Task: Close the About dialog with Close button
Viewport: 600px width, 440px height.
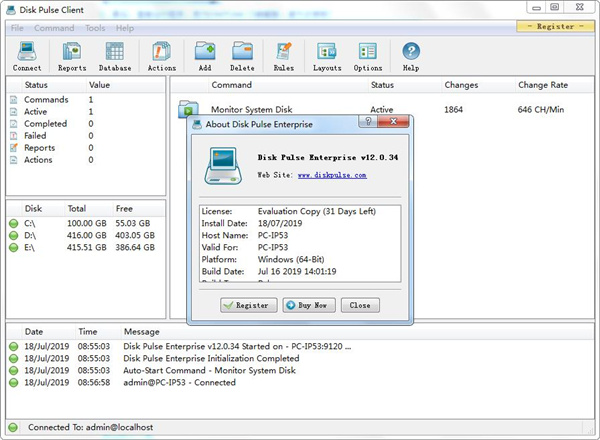Action: click(360, 305)
